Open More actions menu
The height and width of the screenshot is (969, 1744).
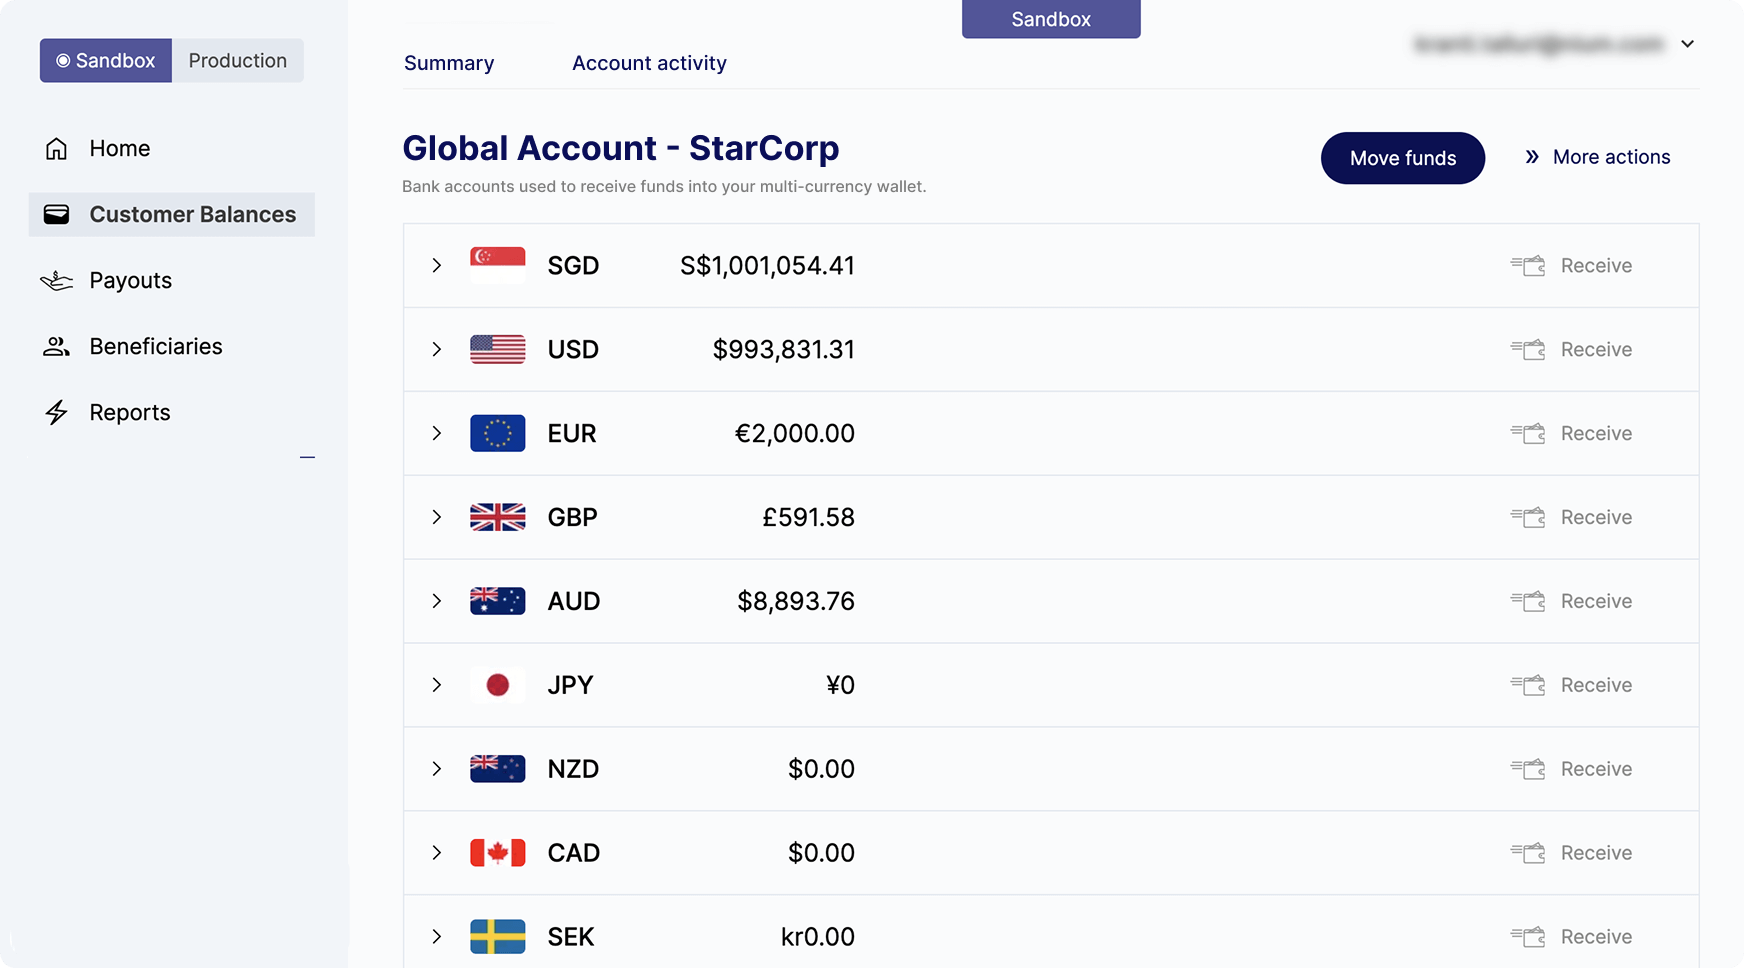[1598, 158]
